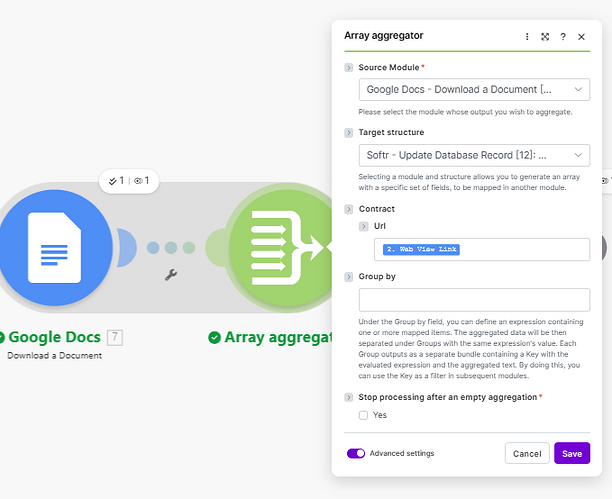Open the operations badge above the module
This screenshot has height=499, width=612.
(x=129, y=181)
